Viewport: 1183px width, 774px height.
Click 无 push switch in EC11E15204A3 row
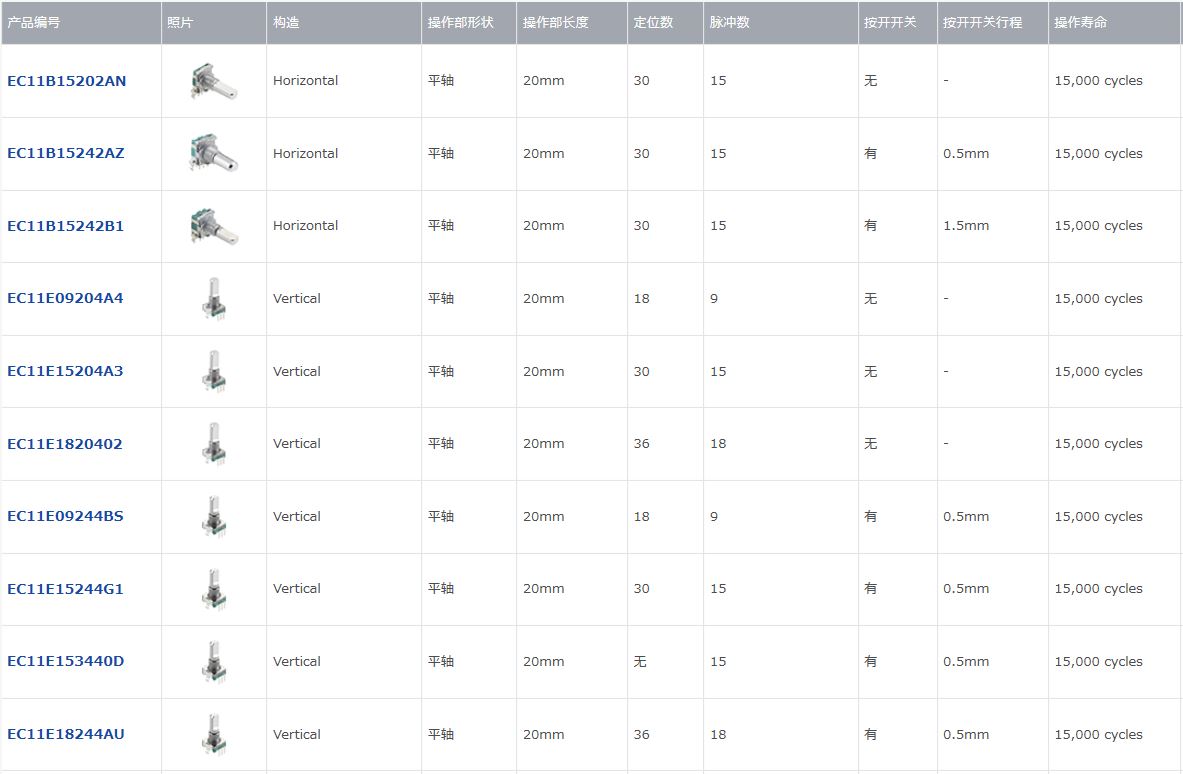(871, 371)
